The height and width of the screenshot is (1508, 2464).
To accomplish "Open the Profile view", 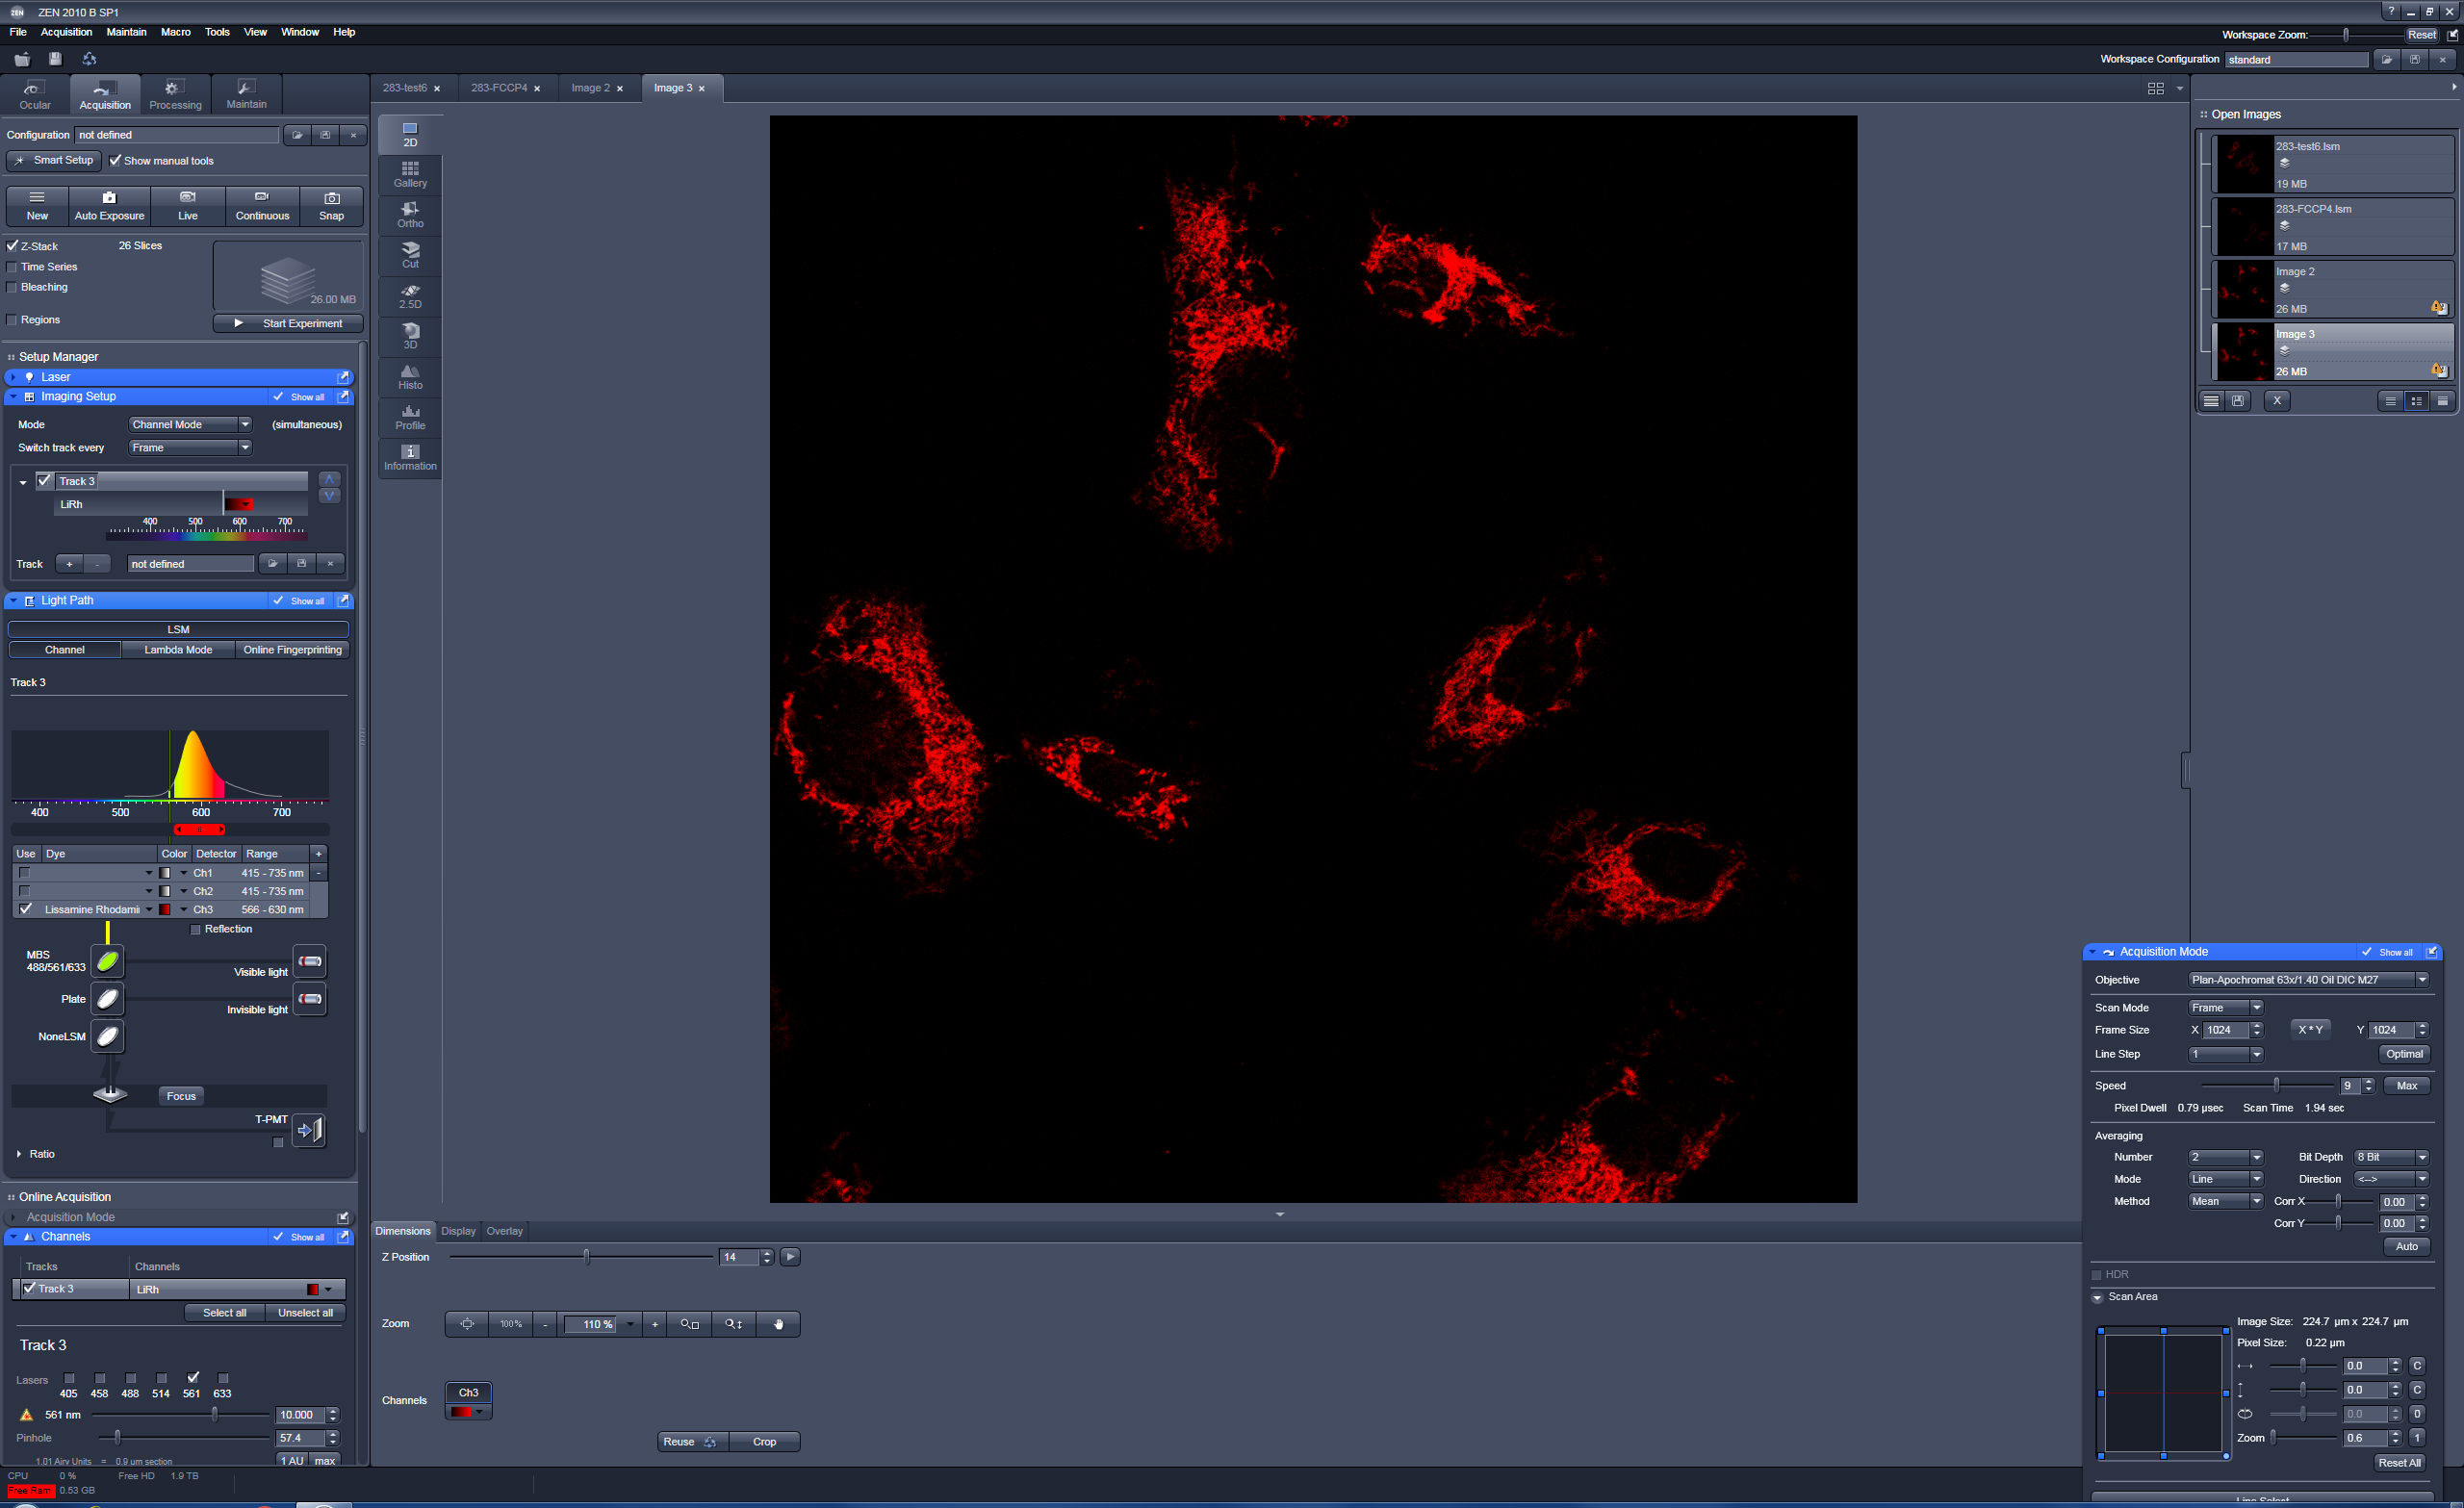I will [x=410, y=417].
